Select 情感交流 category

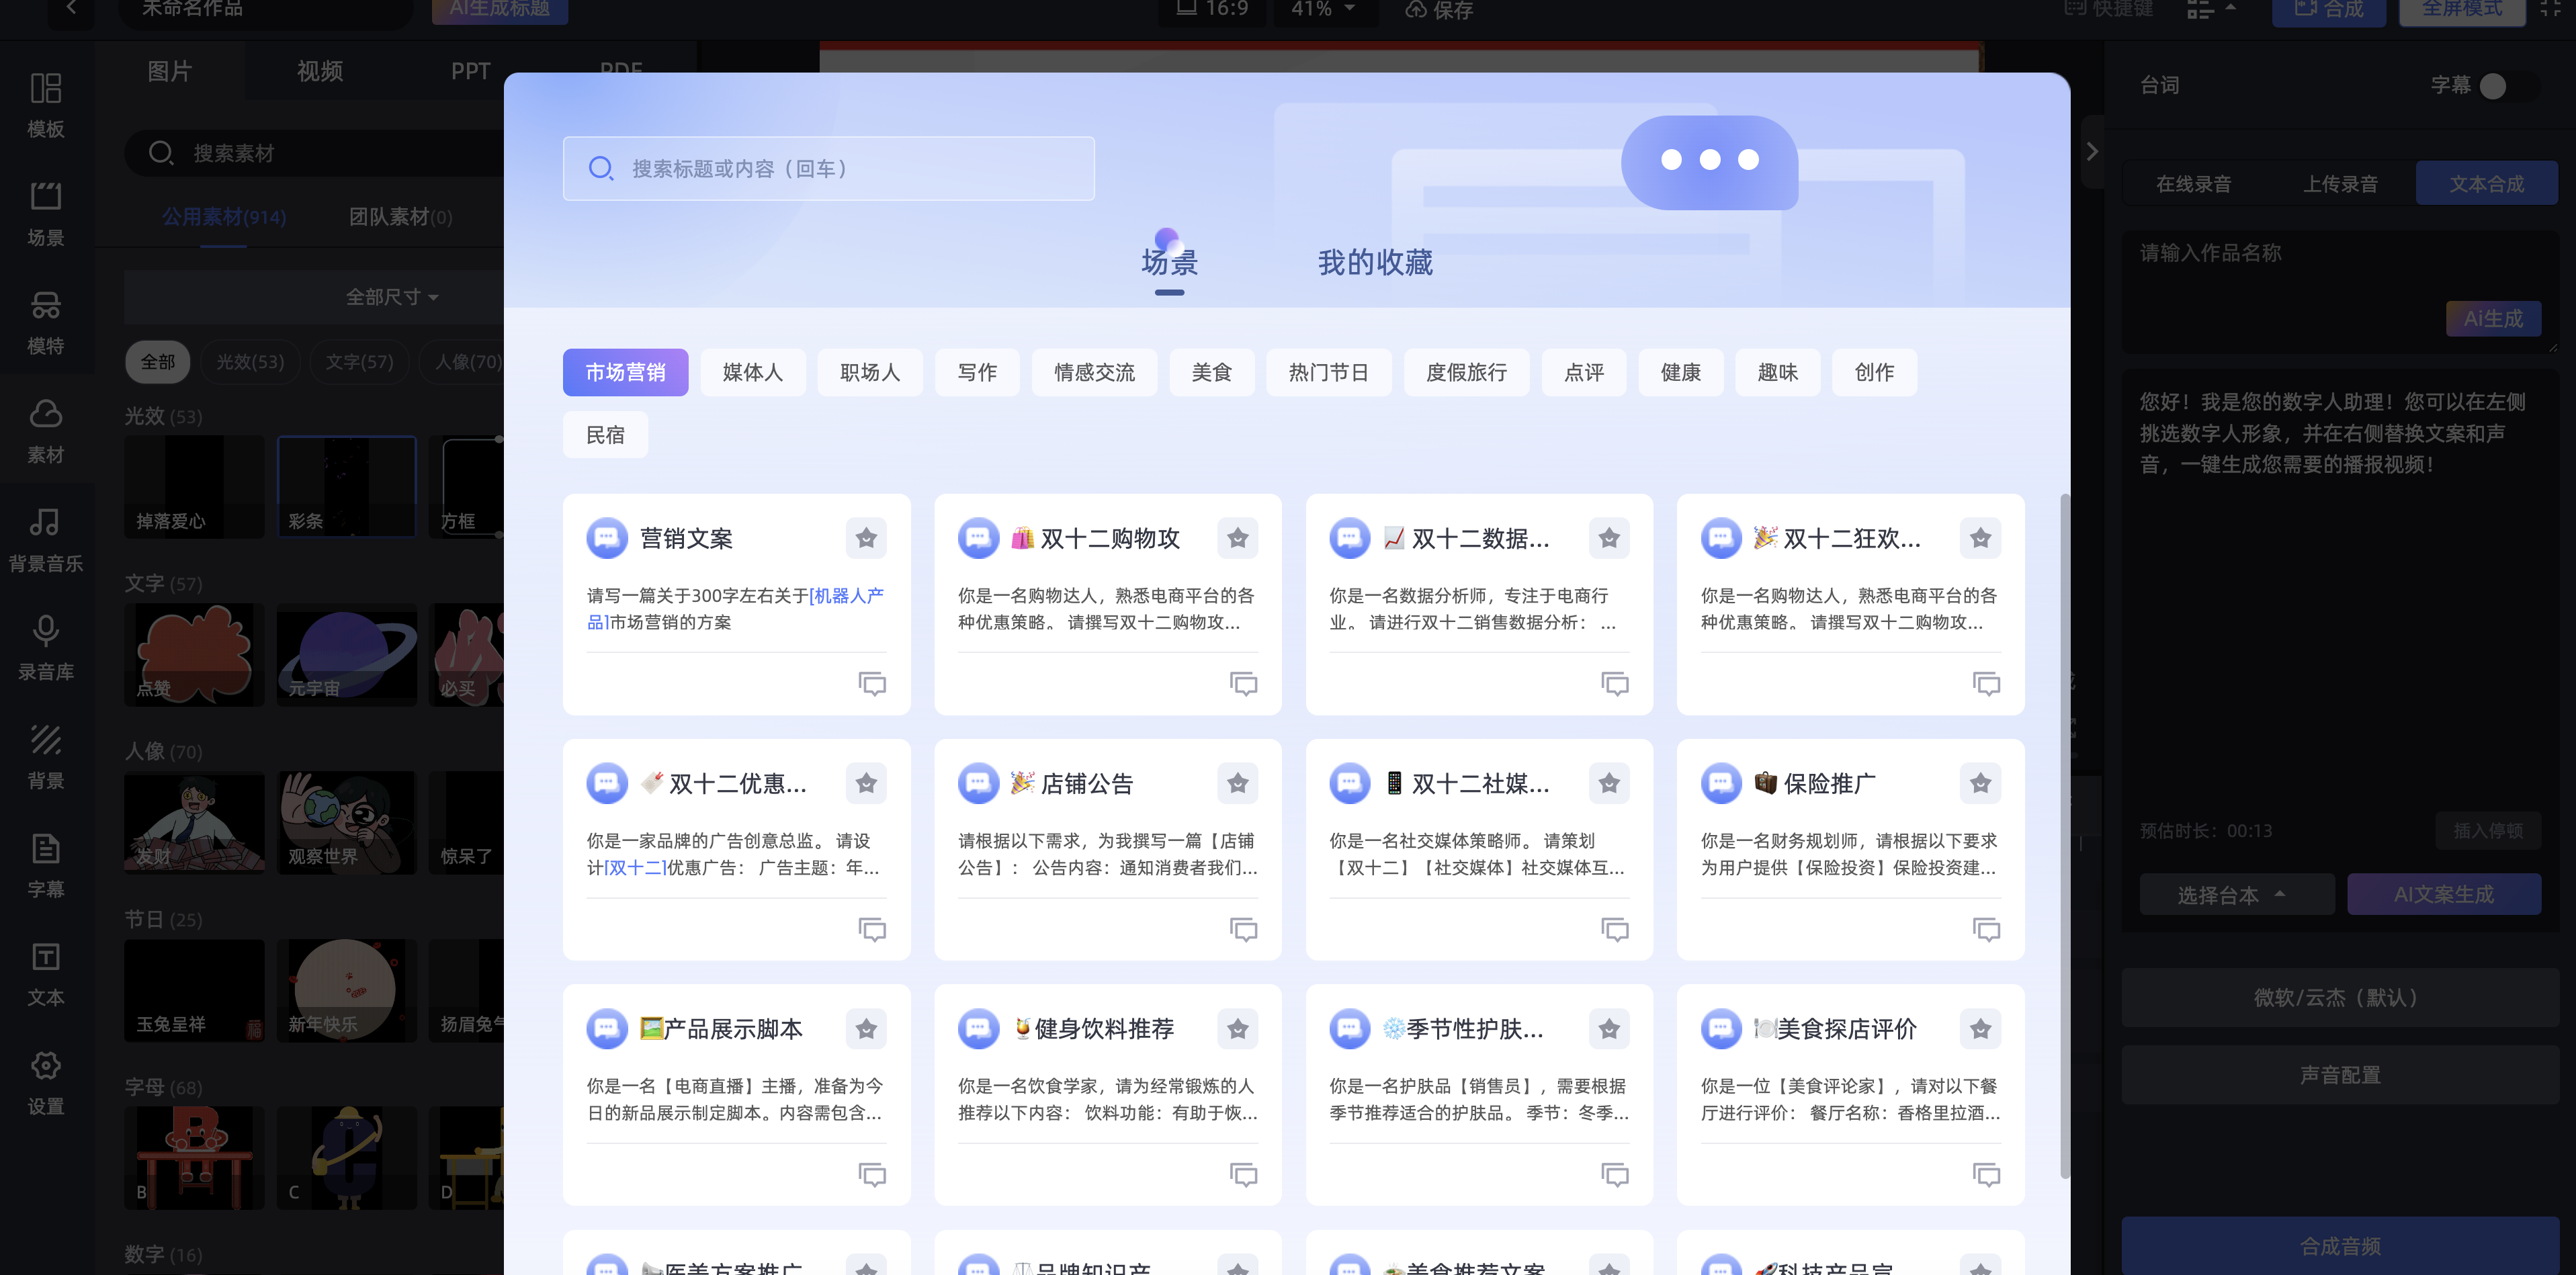[x=1094, y=372]
